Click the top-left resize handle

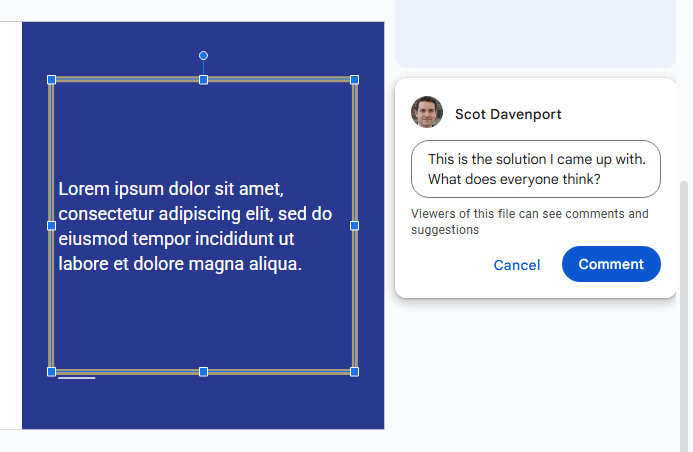click(51, 79)
